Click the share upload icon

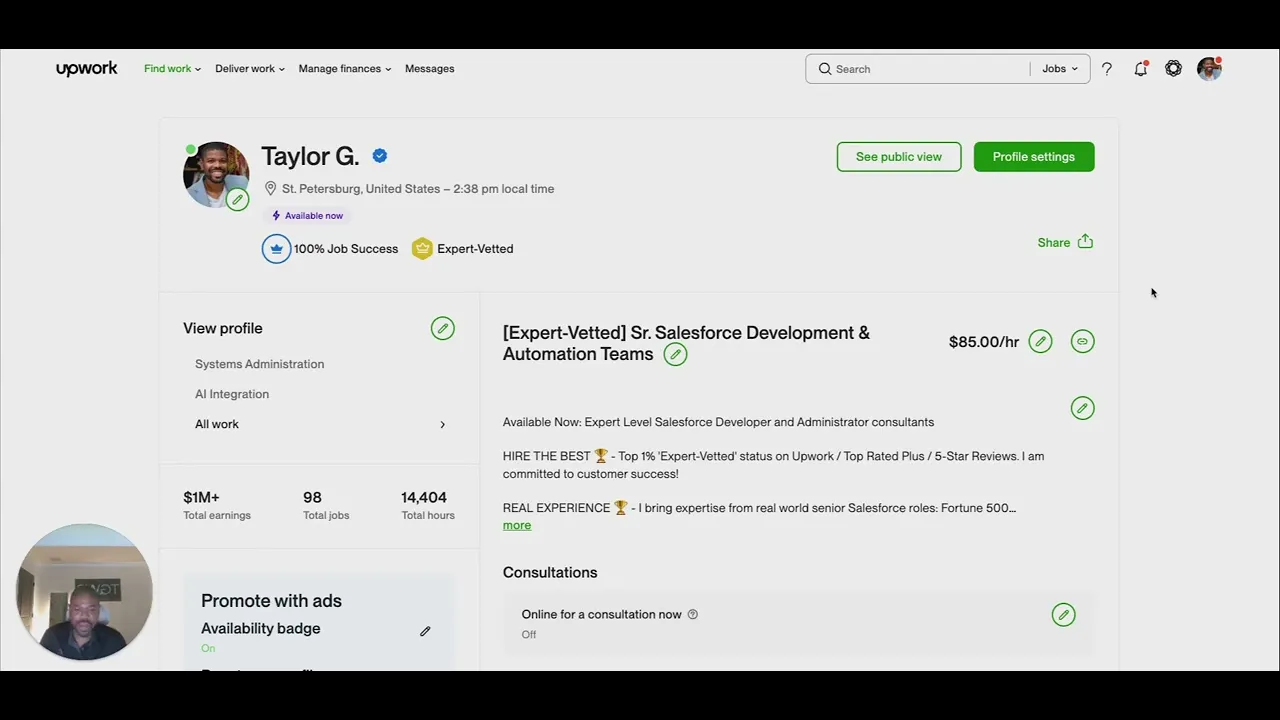tap(1085, 242)
